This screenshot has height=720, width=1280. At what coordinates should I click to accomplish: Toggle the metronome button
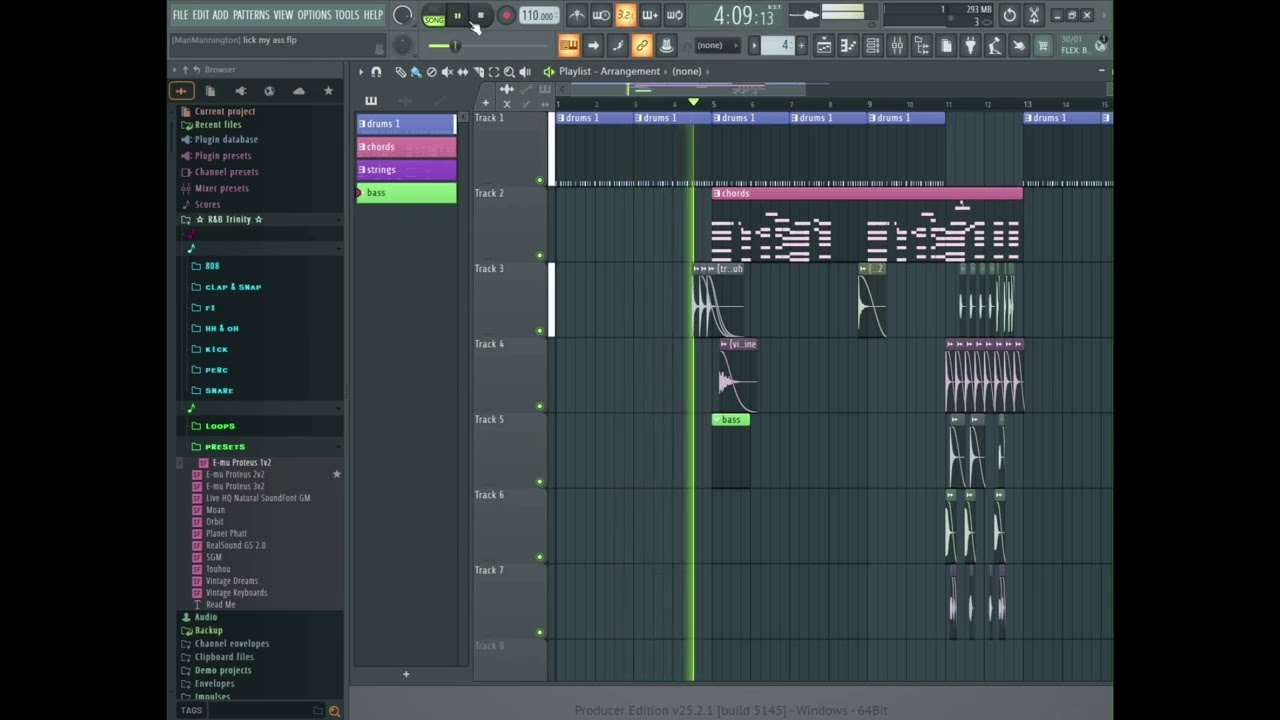(x=577, y=15)
